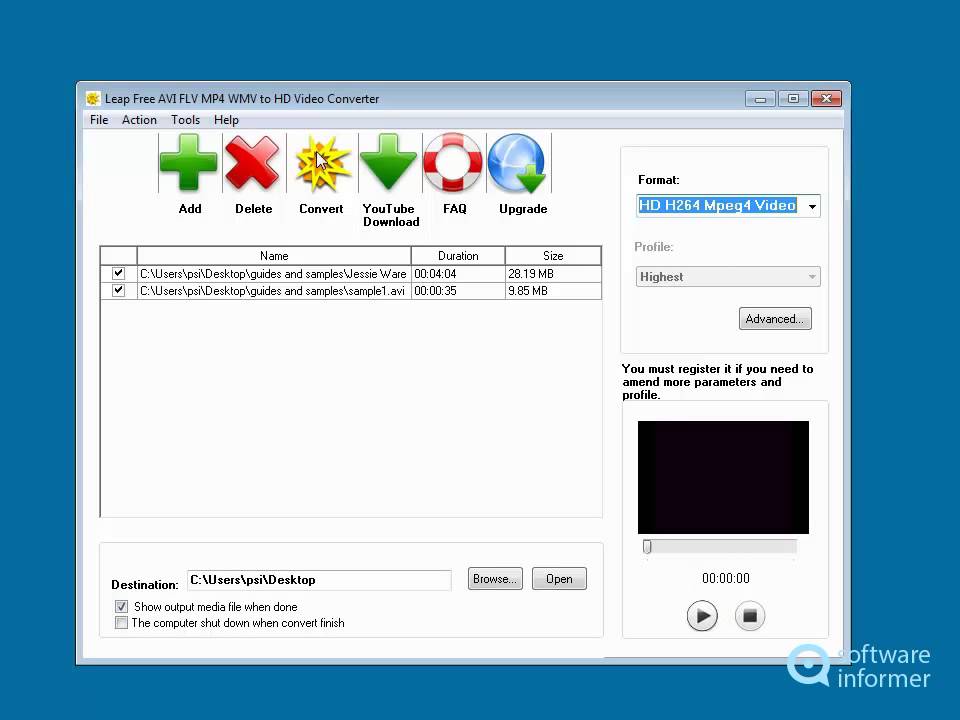Image resolution: width=960 pixels, height=720 pixels.
Task: Click Browse... to choose destination folder
Action: (495, 579)
